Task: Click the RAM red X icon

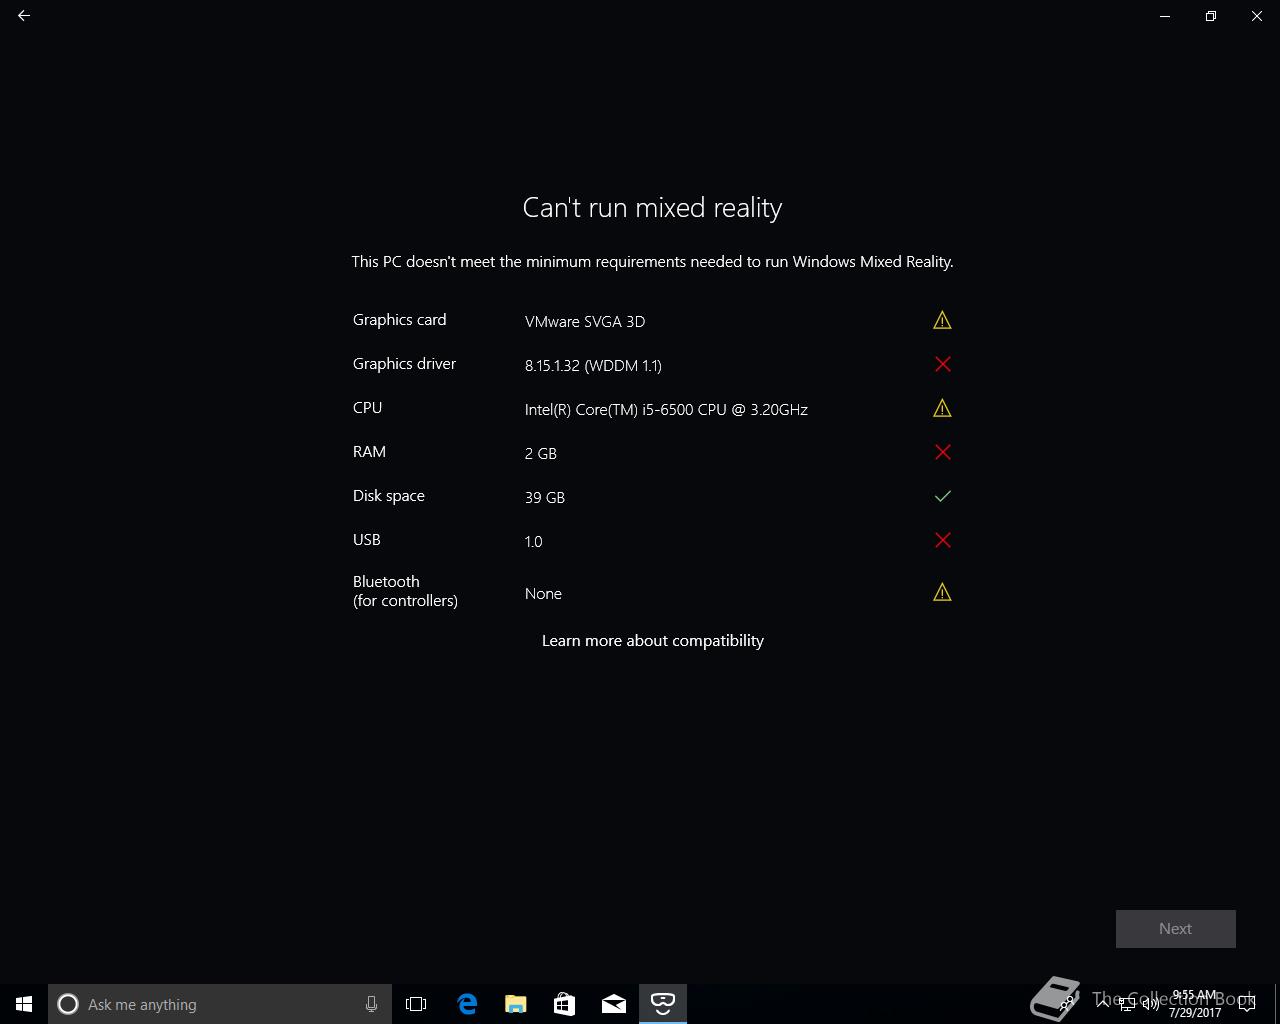Action: [x=942, y=452]
